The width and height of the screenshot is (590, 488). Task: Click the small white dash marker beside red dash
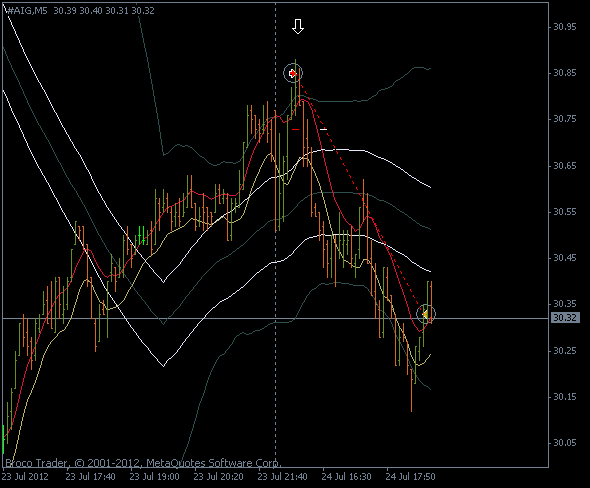pyautogui.click(x=323, y=130)
